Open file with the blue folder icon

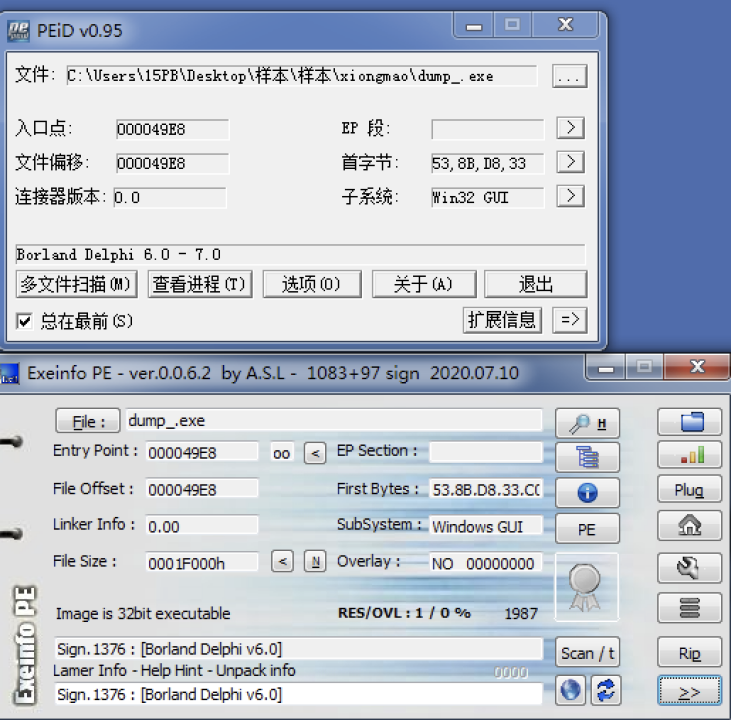pyautogui.click(x=689, y=422)
